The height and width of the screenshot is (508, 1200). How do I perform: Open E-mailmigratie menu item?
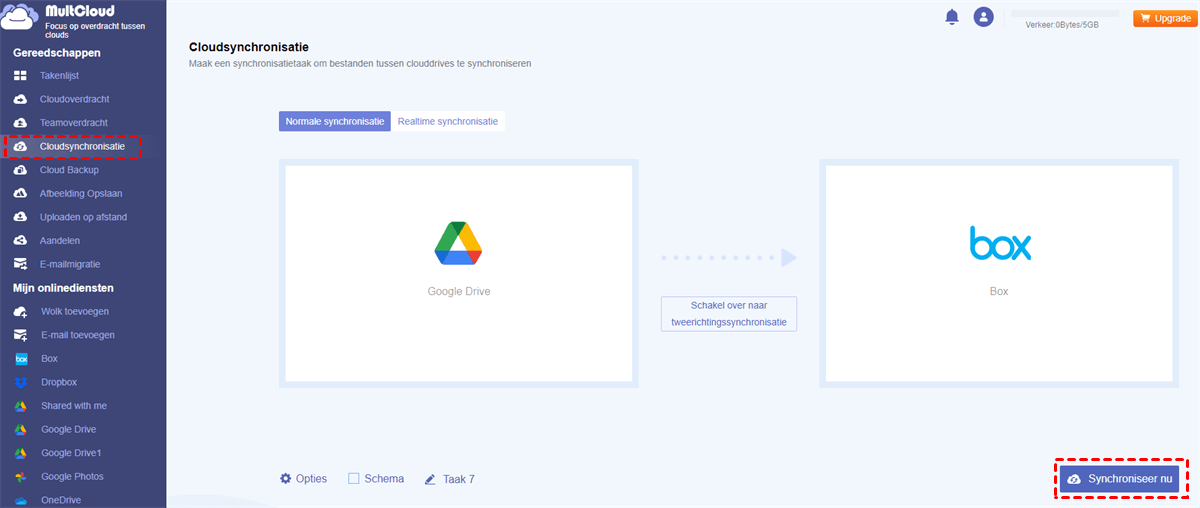click(x=71, y=265)
